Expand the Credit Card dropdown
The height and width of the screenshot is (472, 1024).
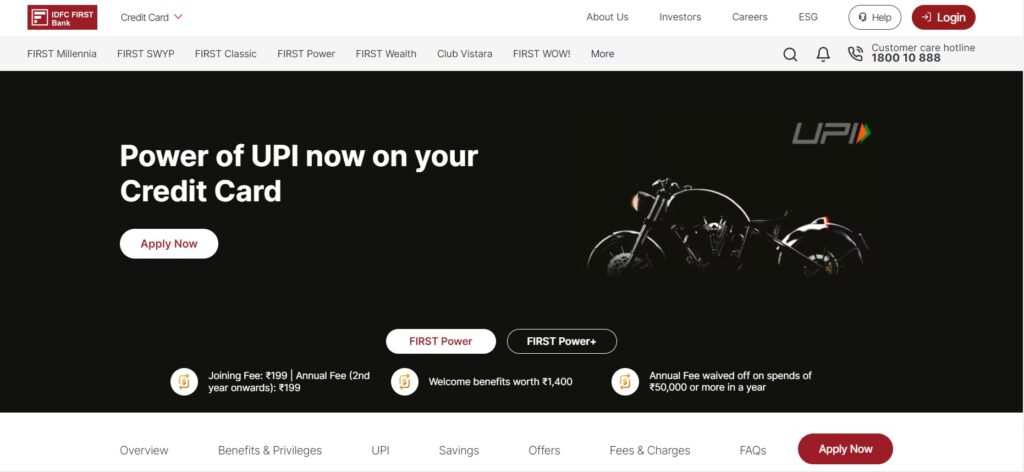pos(152,18)
